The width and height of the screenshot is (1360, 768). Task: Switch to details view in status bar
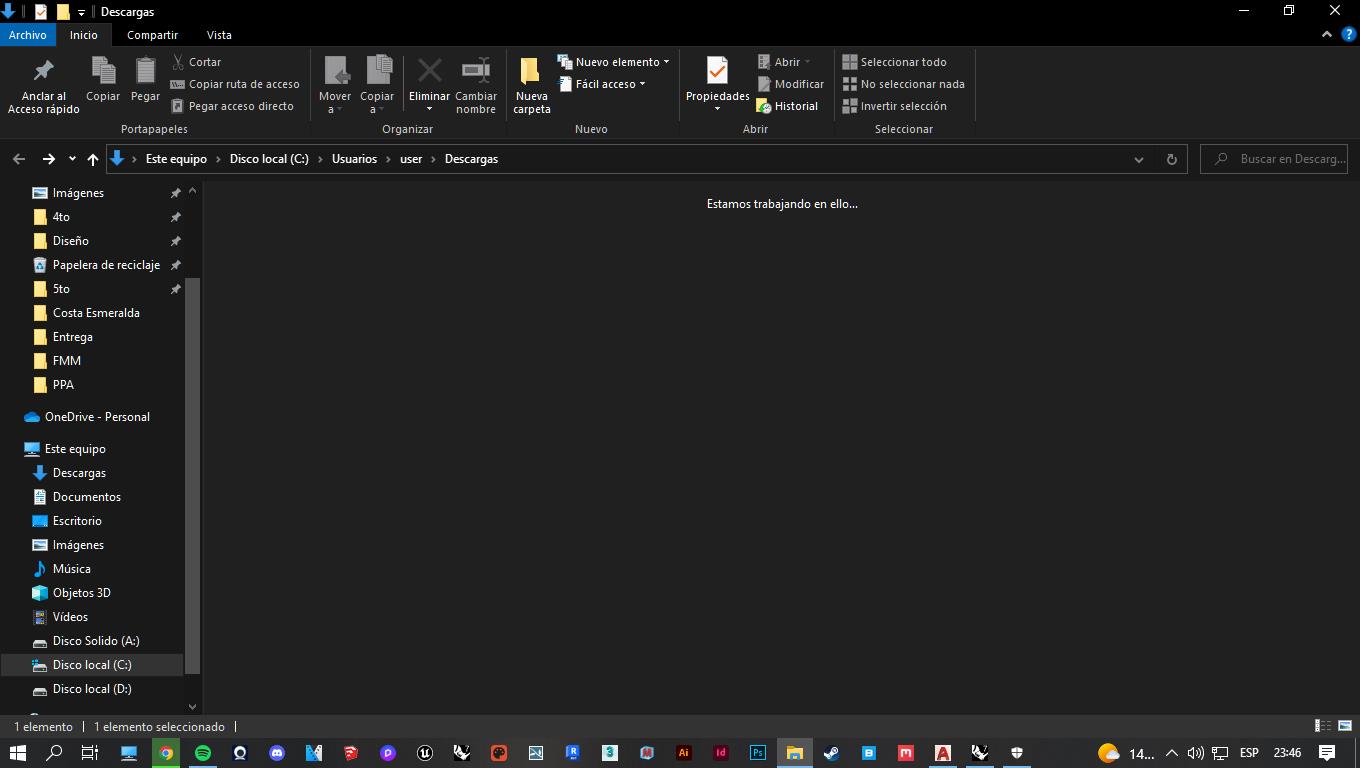tap(1322, 726)
